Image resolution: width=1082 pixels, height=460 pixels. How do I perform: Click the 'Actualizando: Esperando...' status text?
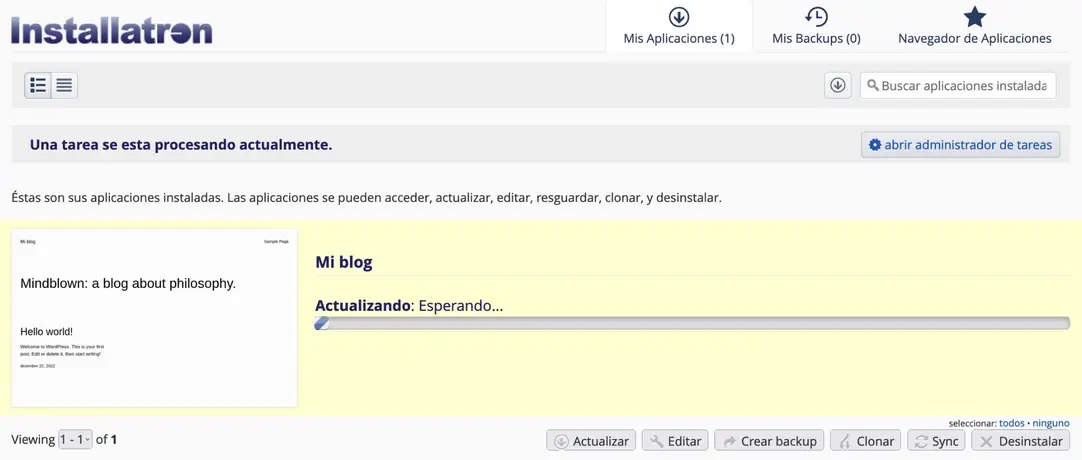(x=409, y=306)
